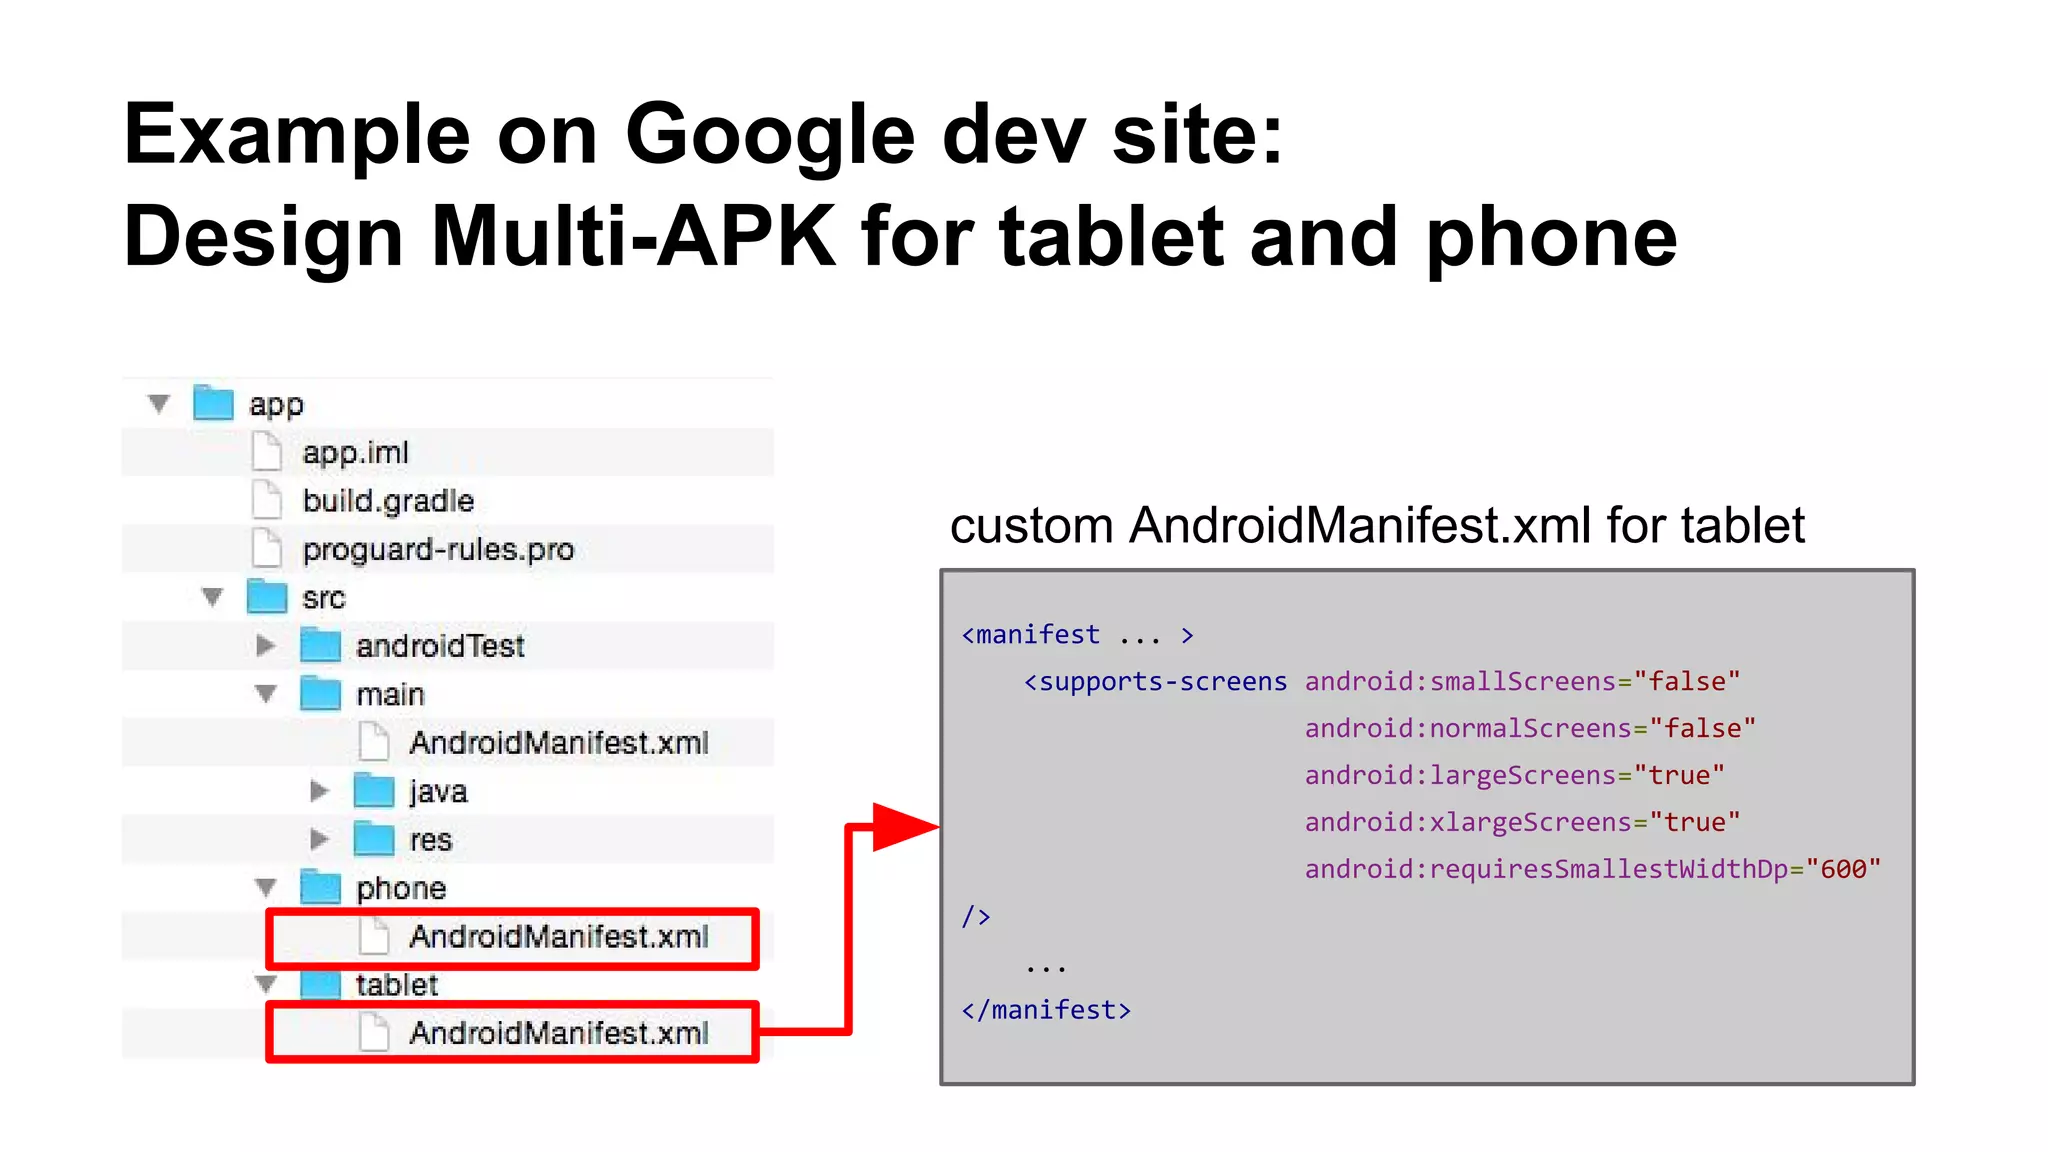Click android:normalScreens="false" attribute
Image resolution: width=2048 pixels, height=1152 pixels.
(1531, 729)
